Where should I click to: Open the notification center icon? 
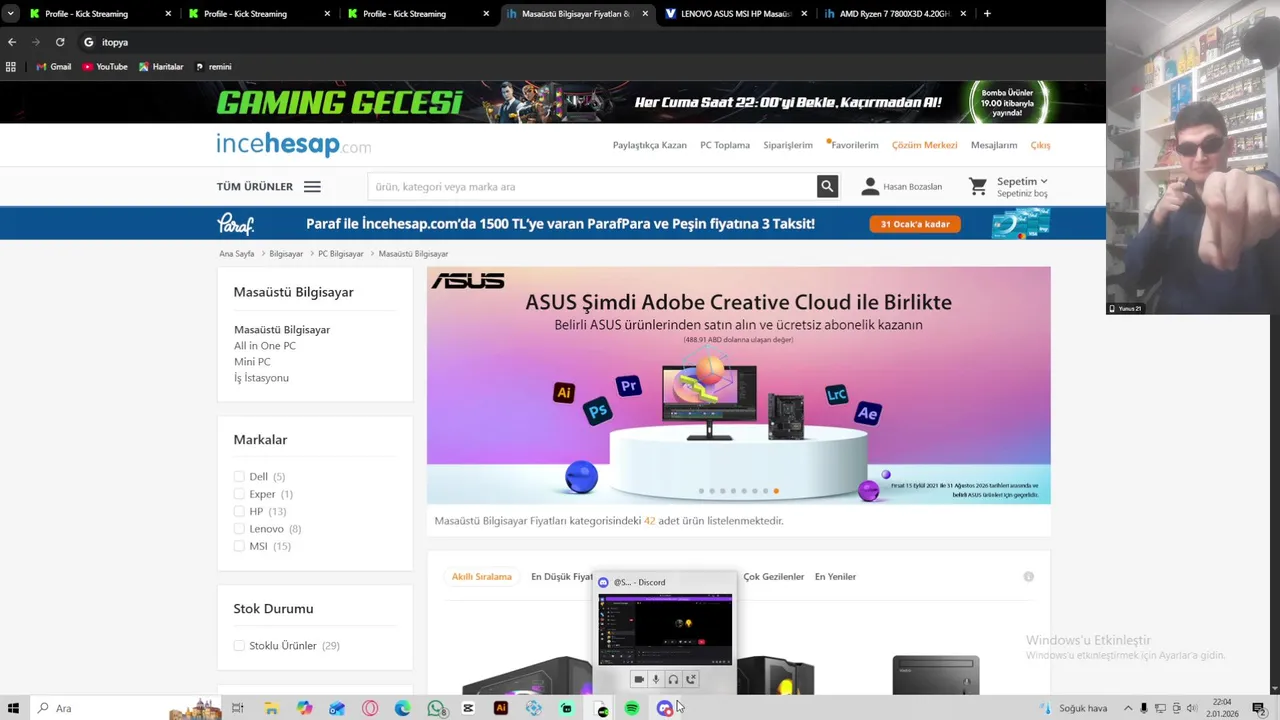(1258, 708)
